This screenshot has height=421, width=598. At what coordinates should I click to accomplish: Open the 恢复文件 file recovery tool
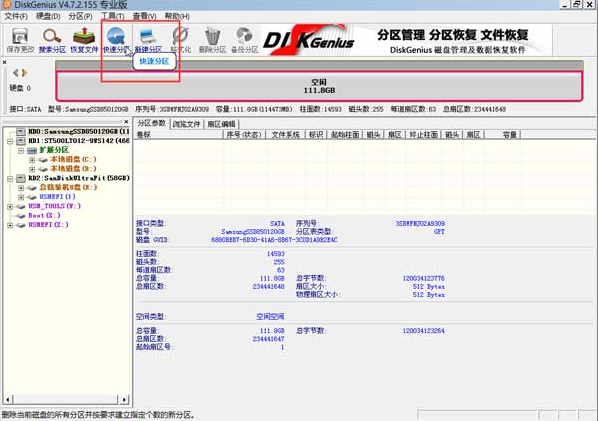84,40
